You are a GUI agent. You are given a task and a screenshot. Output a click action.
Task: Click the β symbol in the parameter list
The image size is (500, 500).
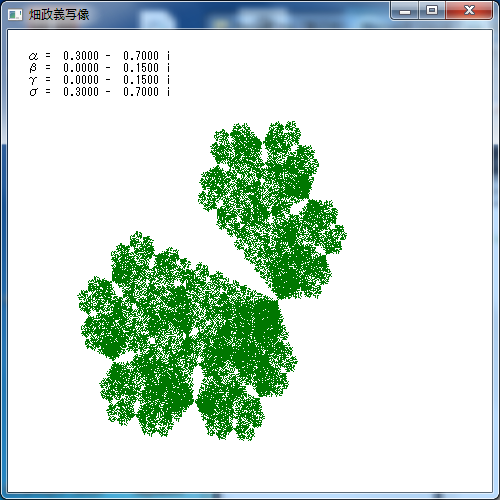tap(33, 68)
